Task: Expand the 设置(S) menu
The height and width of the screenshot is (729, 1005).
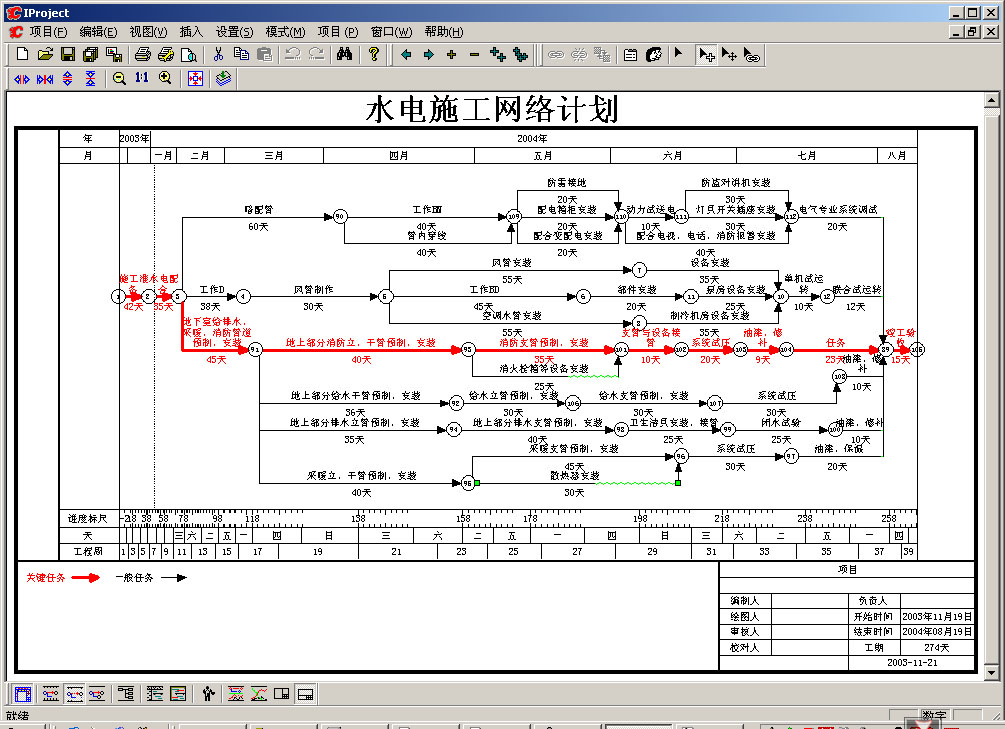Action: tap(234, 31)
